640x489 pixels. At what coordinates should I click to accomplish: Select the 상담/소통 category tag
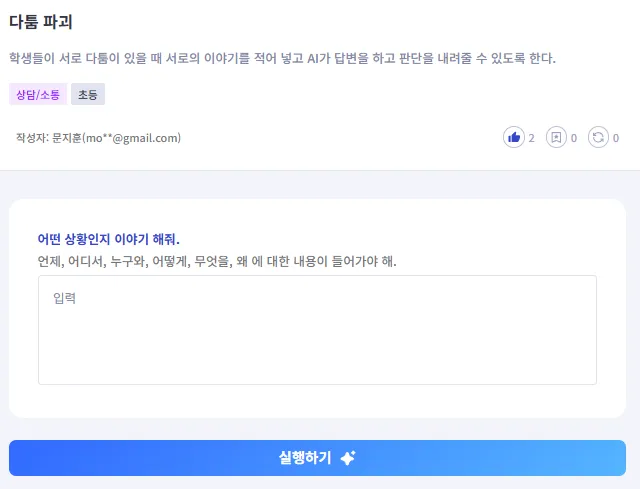(37, 95)
